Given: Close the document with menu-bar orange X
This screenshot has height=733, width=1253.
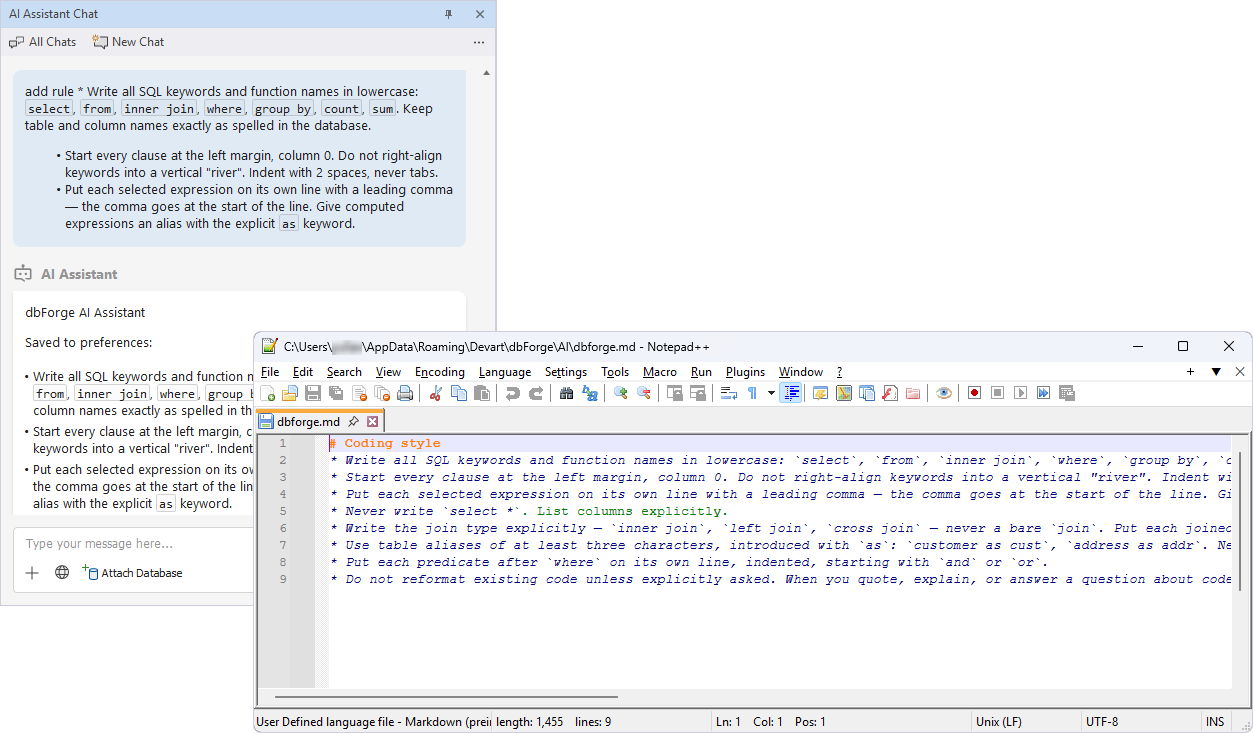Looking at the screenshot, I should pos(1240,372).
